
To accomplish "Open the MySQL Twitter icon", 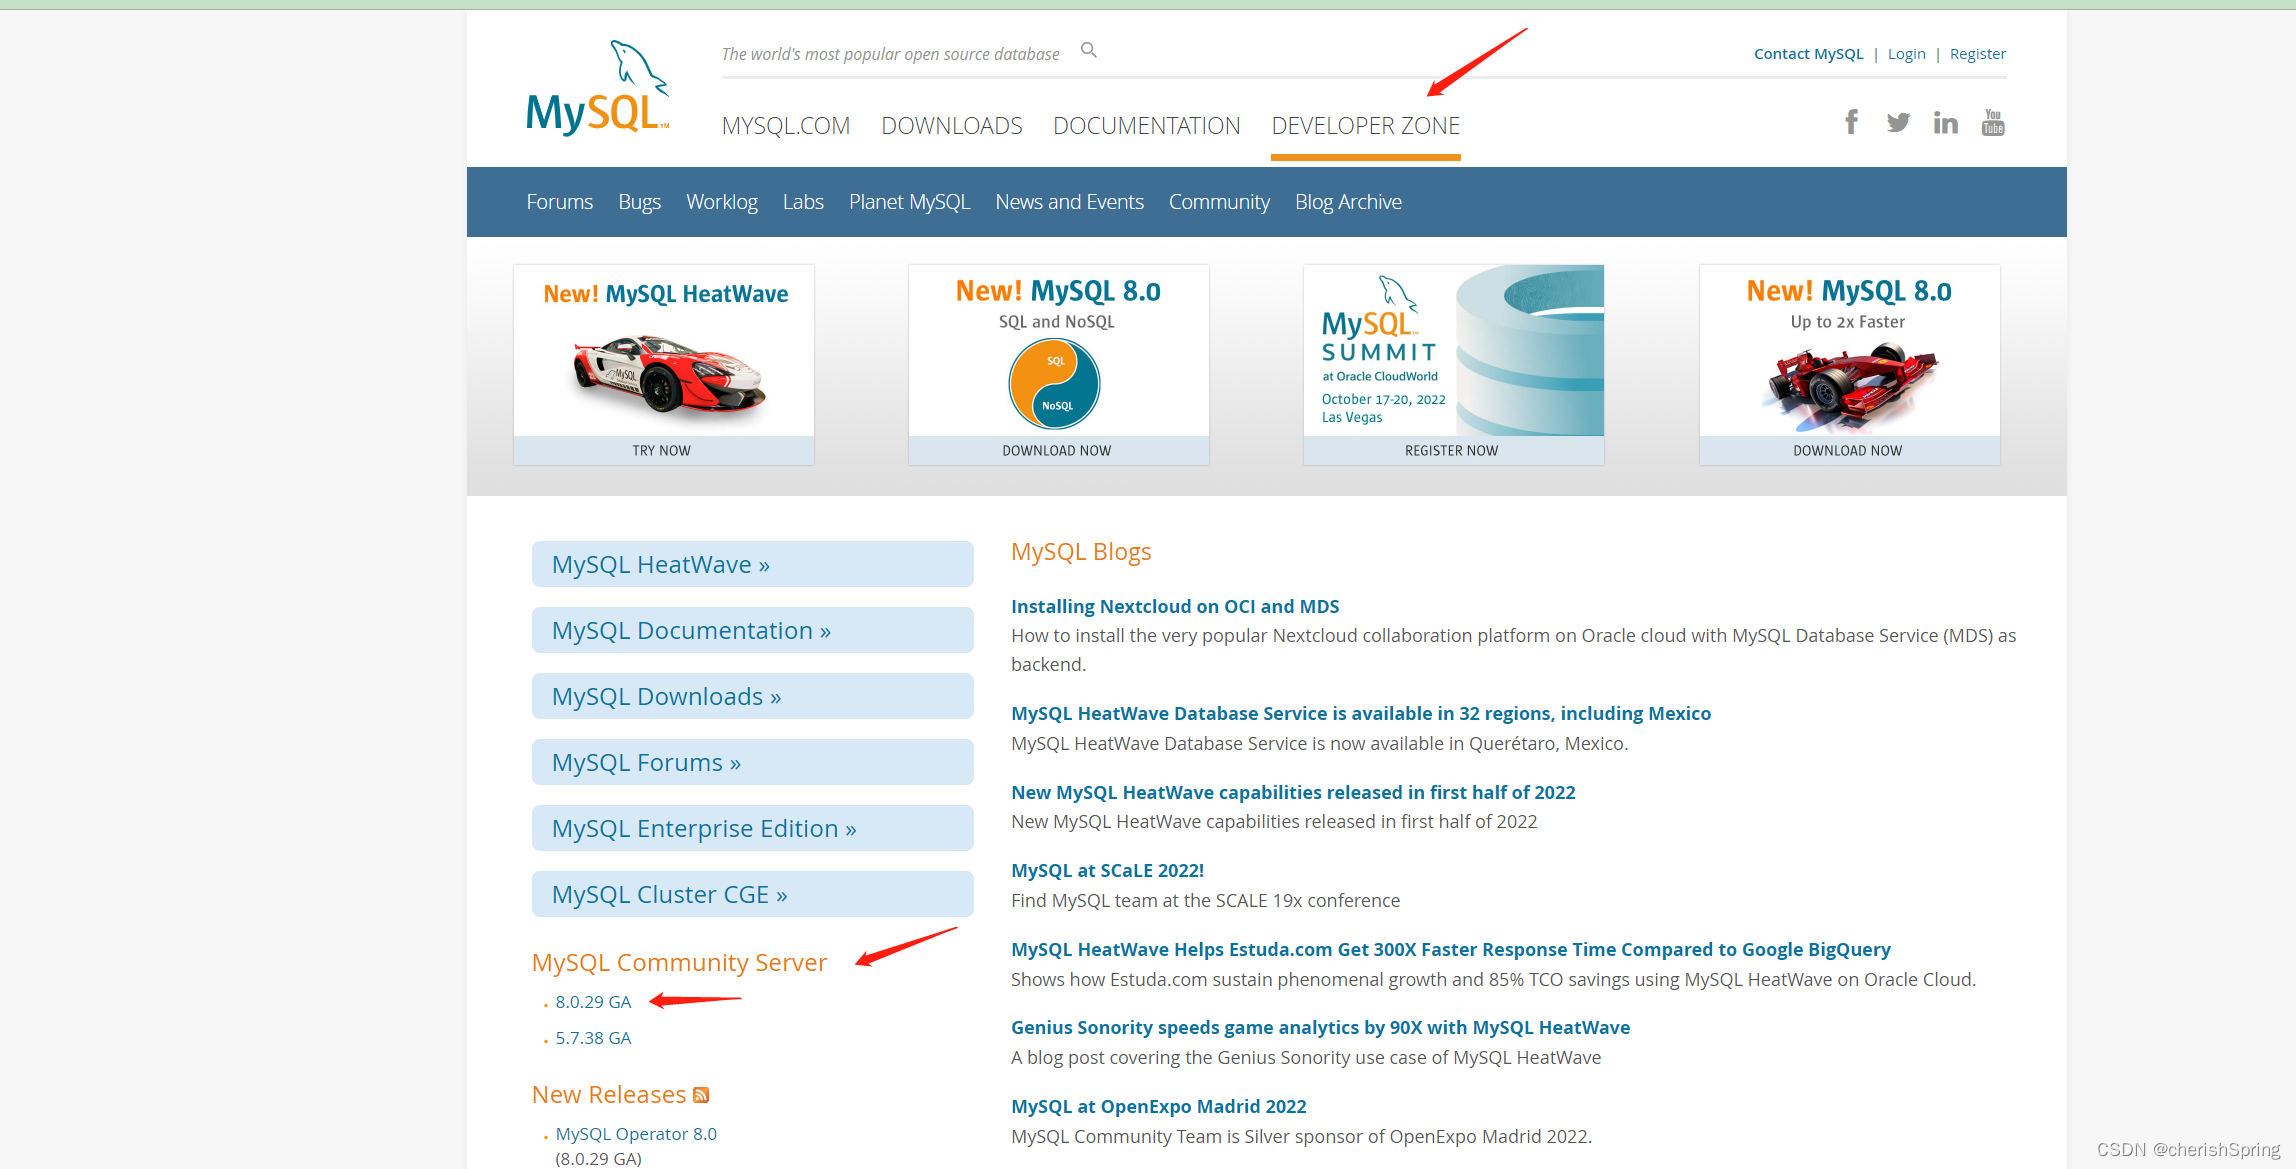I will click(1898, 122).
